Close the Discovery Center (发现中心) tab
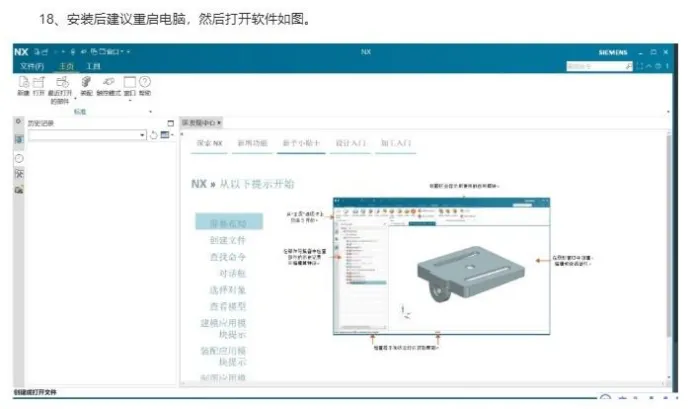 pos(219,123)
